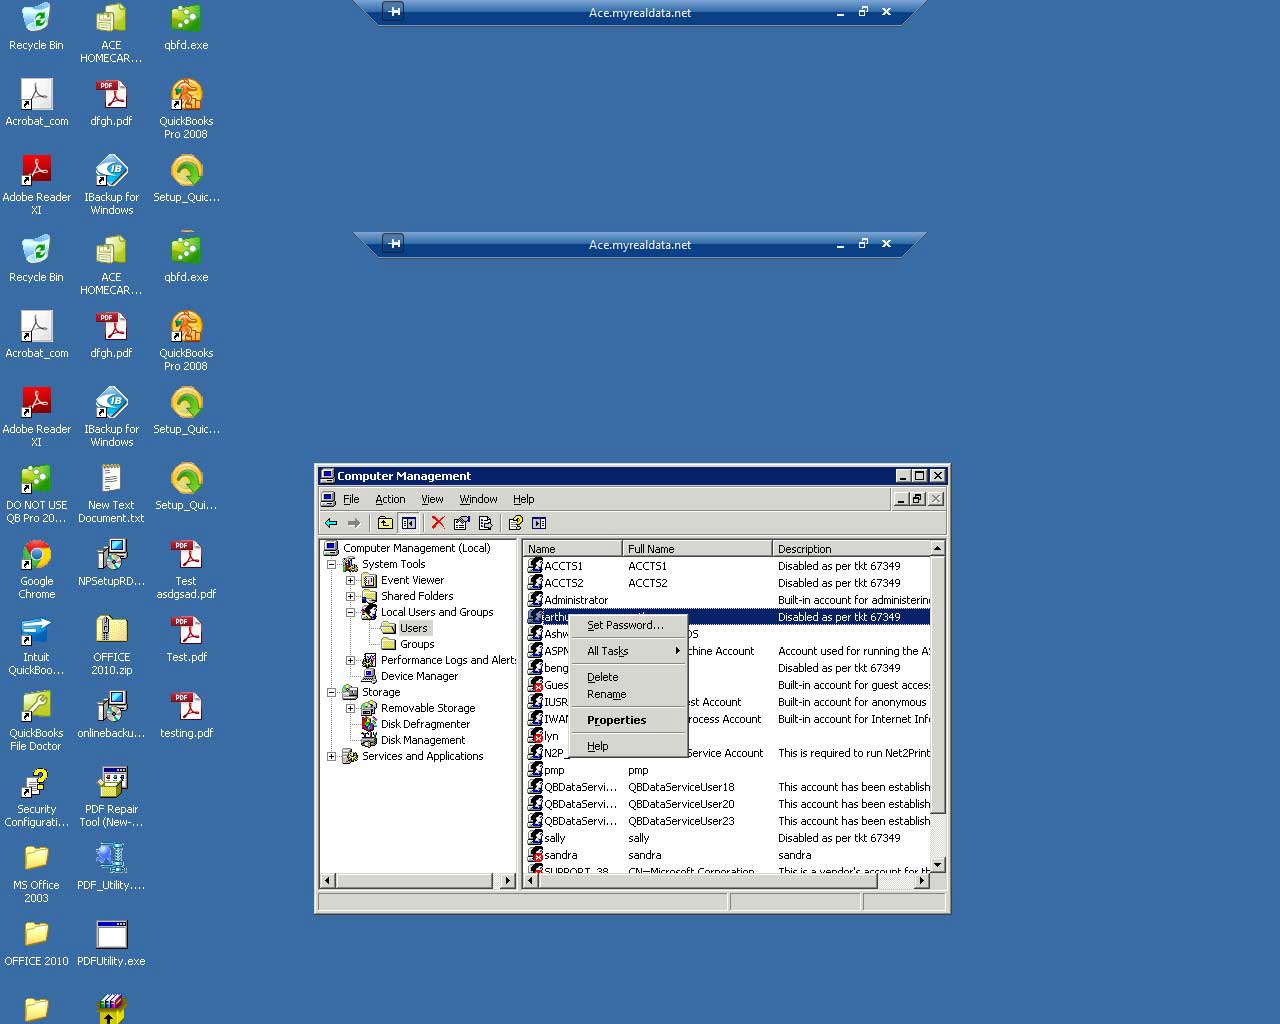Choose Set Password... from the context menu
The height and width of the screenshot is (1024, 1280).
pyautogui.click(x=625, y=625)
